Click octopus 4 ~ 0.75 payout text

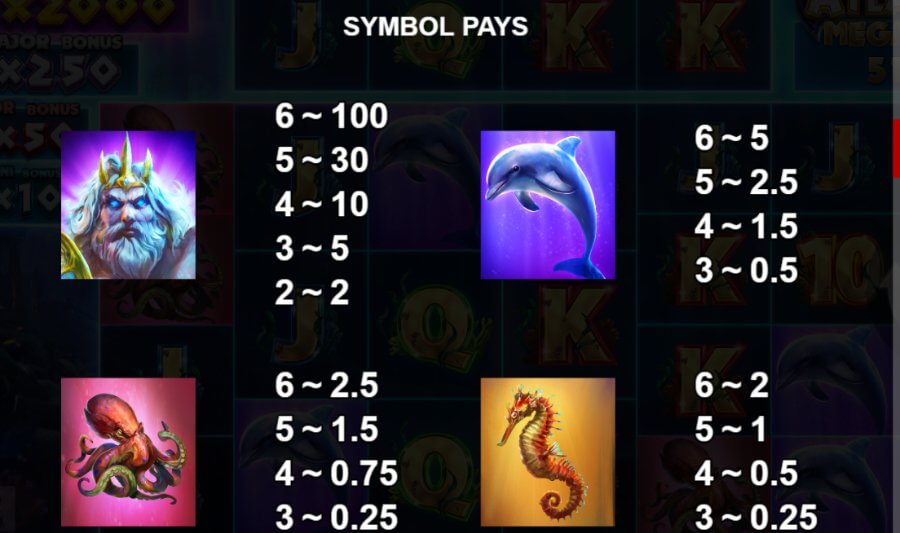(x=336, y=473)
